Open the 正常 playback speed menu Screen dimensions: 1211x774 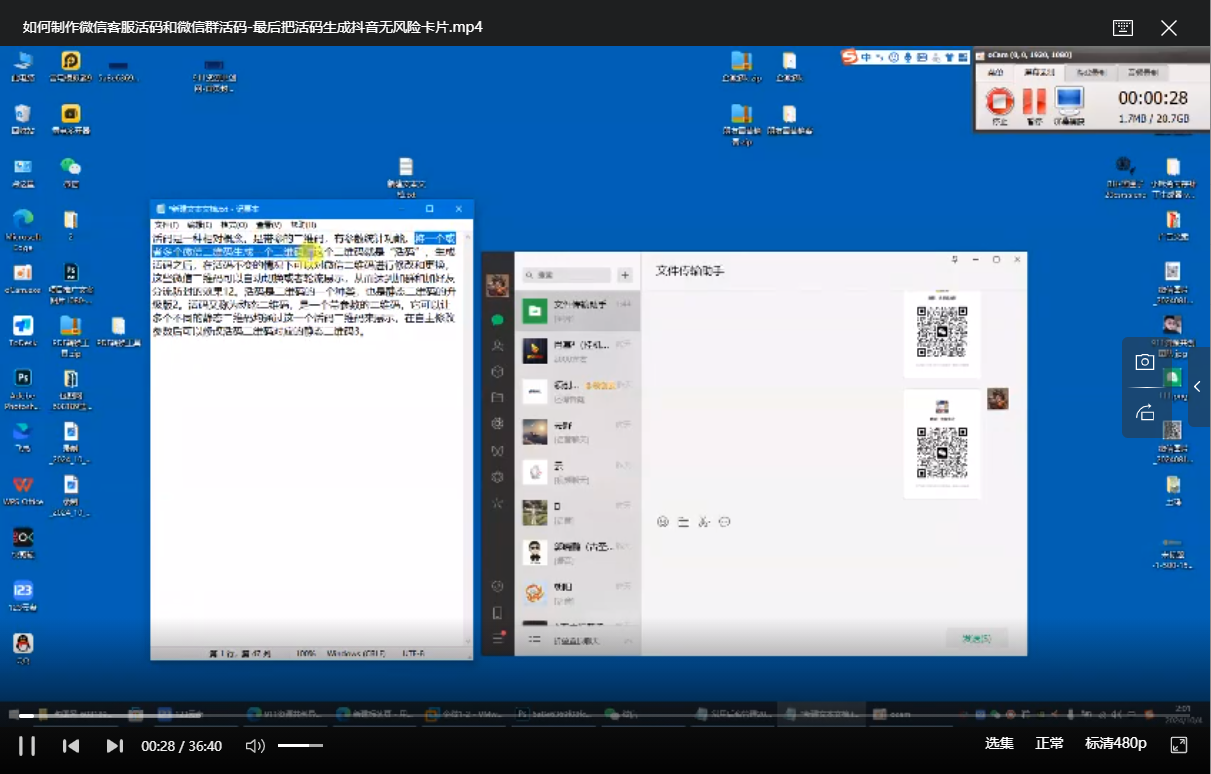(x=1049, y=744)
